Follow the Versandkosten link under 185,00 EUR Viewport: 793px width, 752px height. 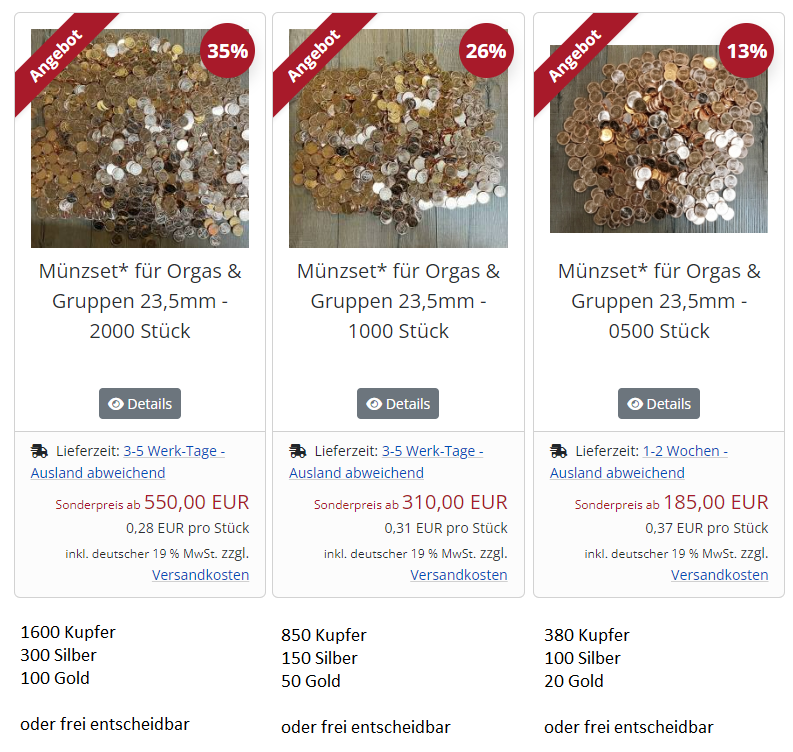[720, 575]
